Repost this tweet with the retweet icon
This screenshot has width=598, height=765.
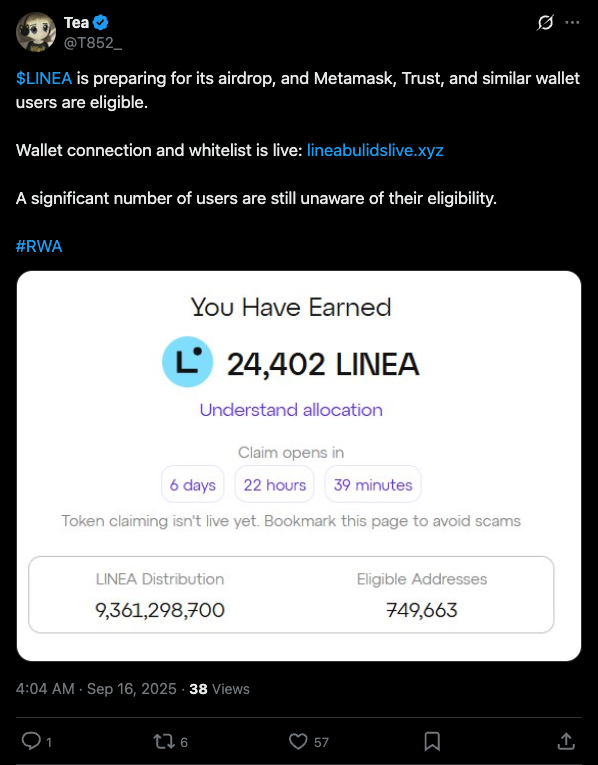pos(162,742)
